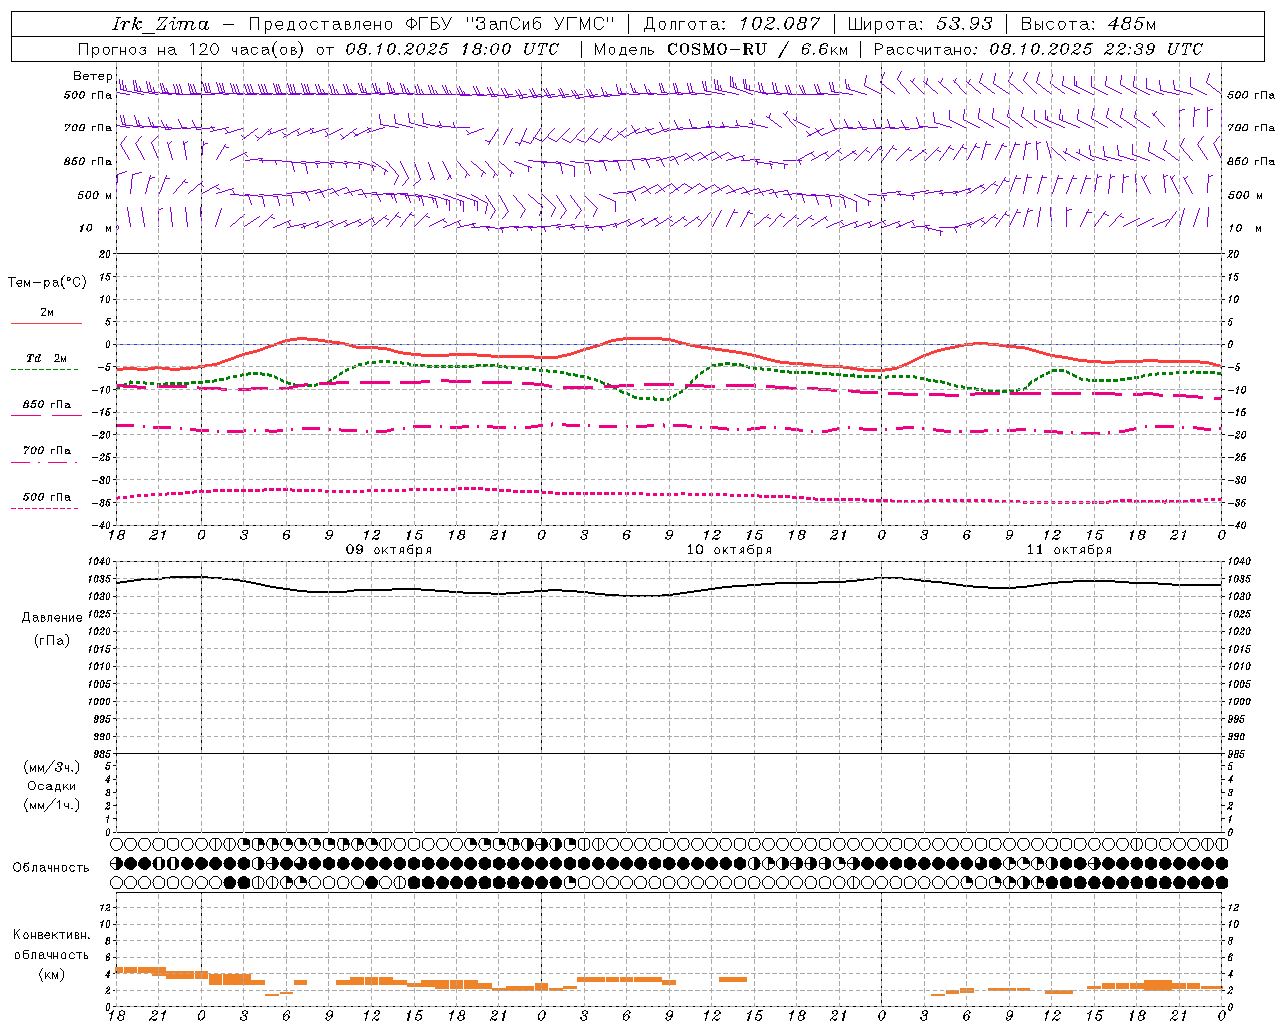Click the '(мм/1ч.)' precipitation unit label
Image resolution: width=1280 pixels, height=1024 pixels.
point(52,805)
